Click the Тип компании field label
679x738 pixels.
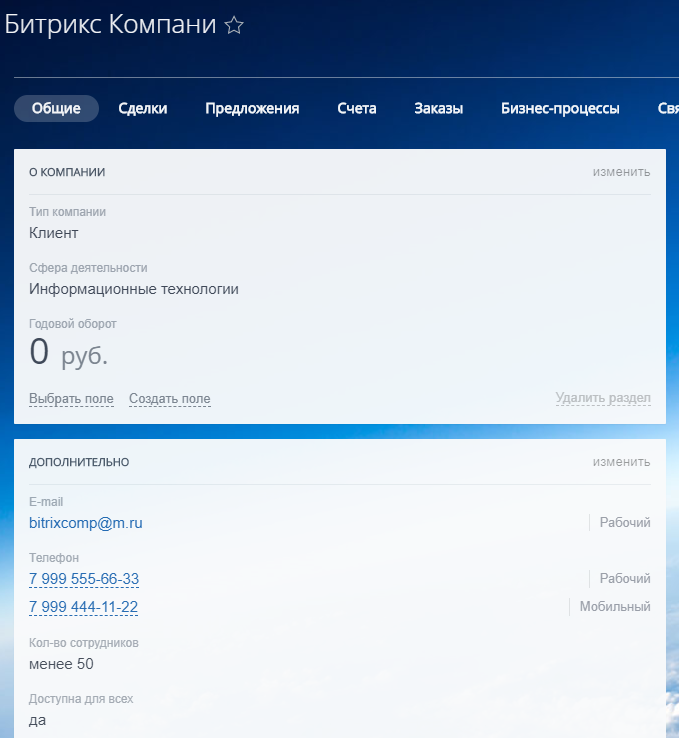pyautogui.click(x=67, y=212)
